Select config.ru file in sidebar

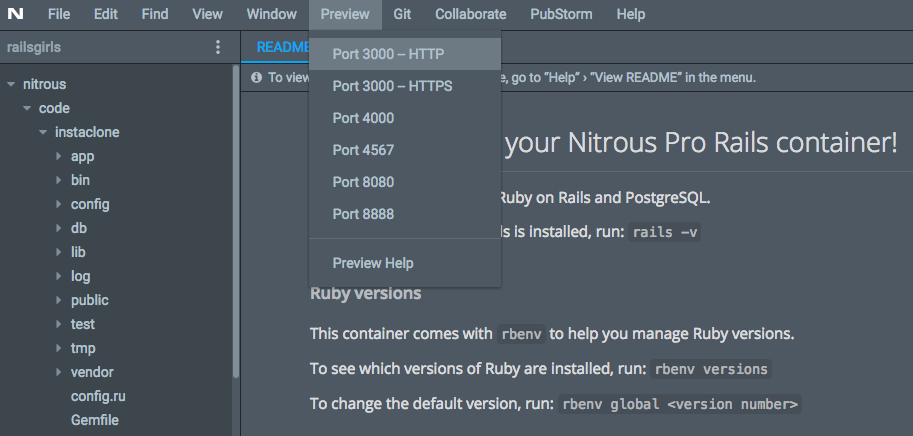[x=97, y=397]
